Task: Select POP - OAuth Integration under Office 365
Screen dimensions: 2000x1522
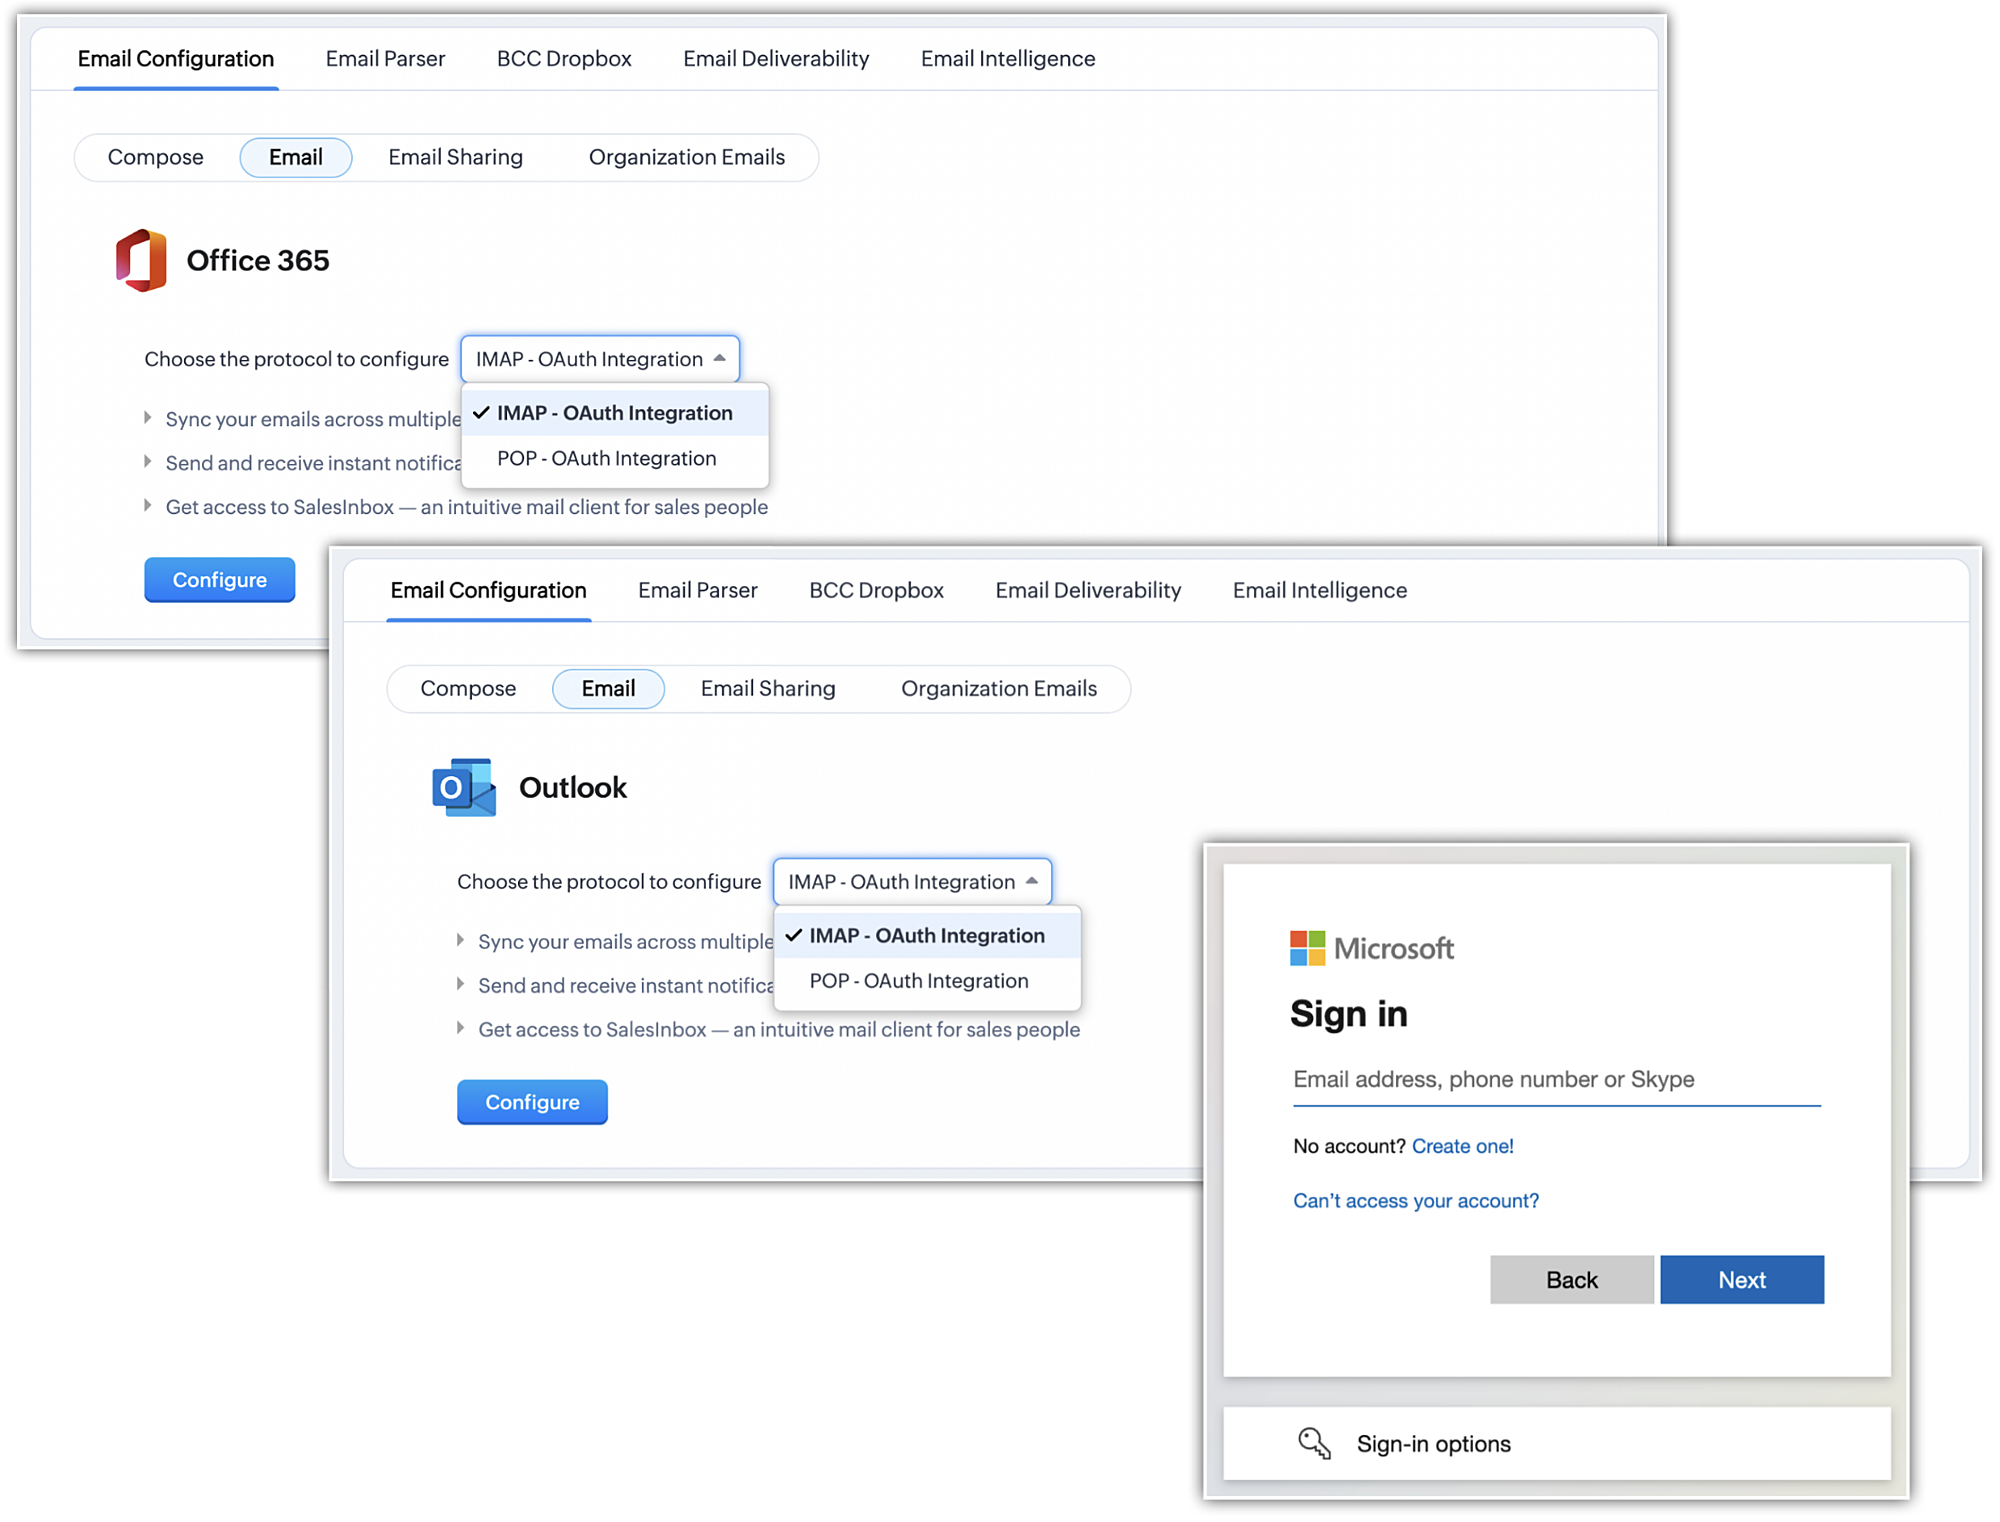Action: click(x=606, y=458)
